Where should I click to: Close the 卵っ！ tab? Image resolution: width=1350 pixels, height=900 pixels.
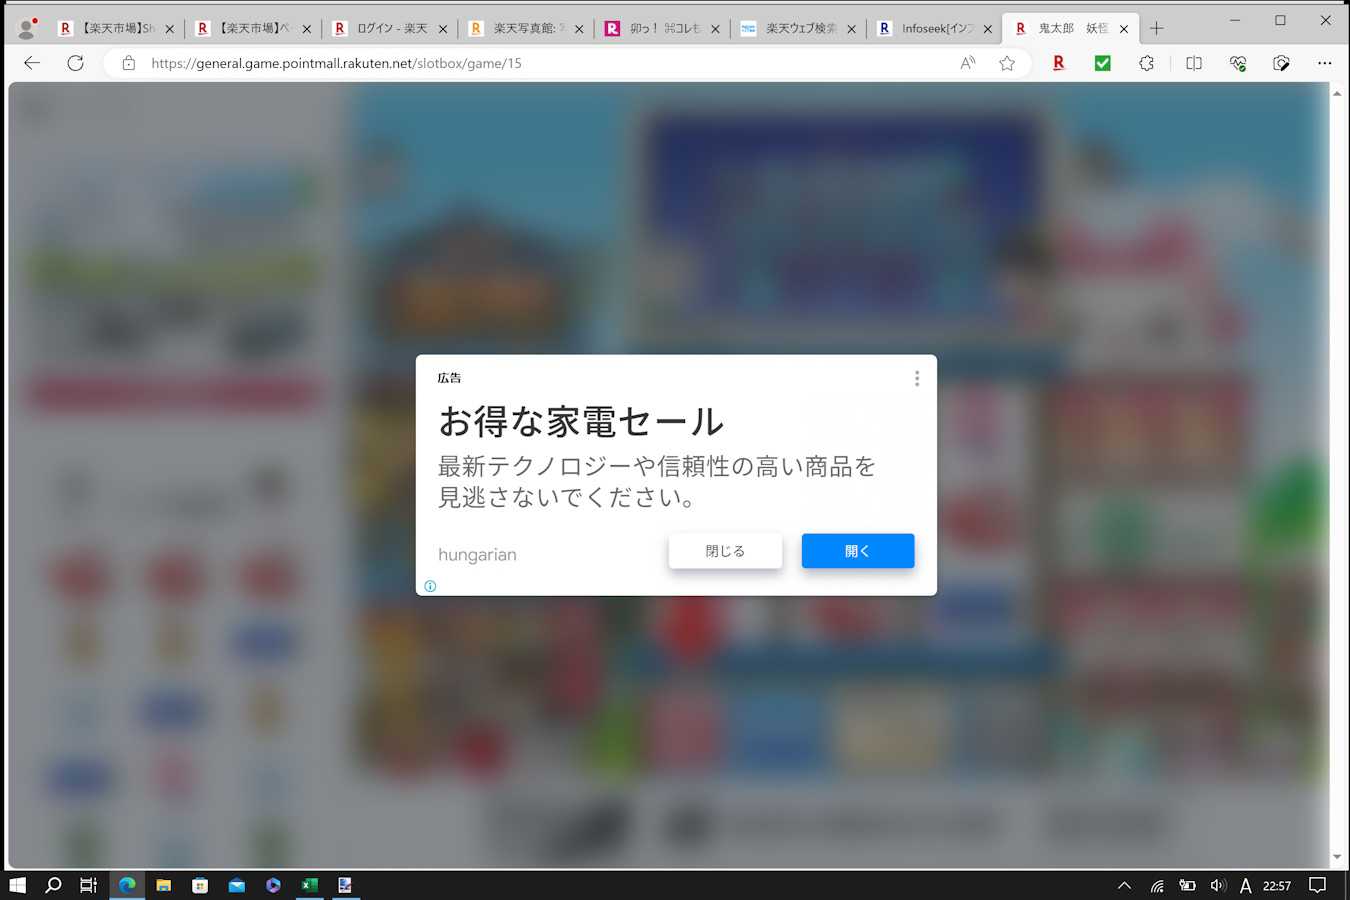715,29
